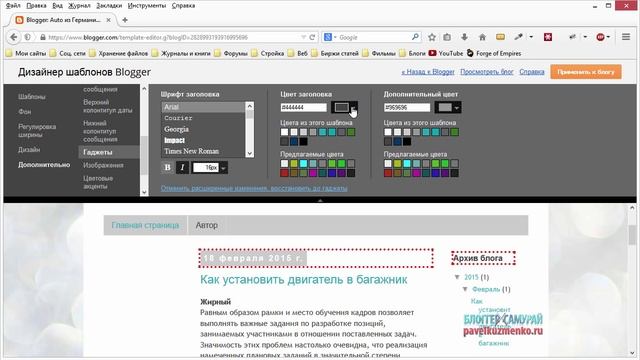640x360 pixels.
Task: Pick the dark blue template swatch under Цвет заголовка
Action: pyautogui.click(x=294, y=142)
